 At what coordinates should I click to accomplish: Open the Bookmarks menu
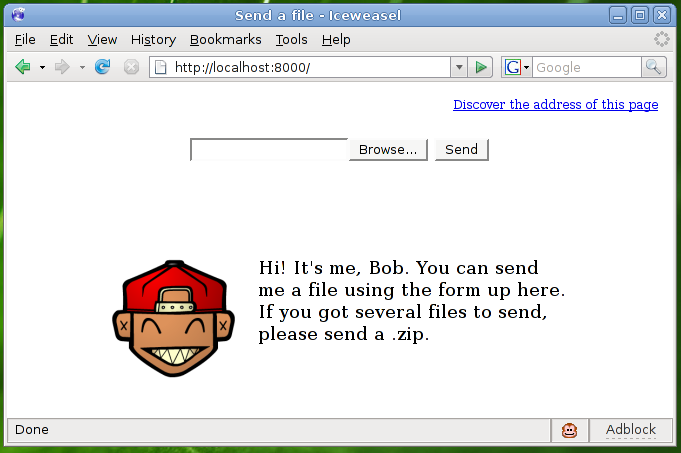tap(225, 40)
